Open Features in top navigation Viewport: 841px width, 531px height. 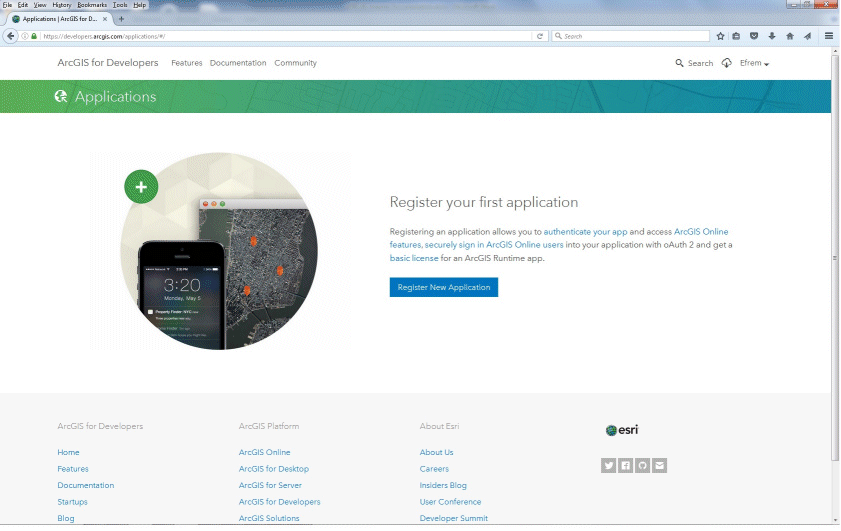pos(187,63)
